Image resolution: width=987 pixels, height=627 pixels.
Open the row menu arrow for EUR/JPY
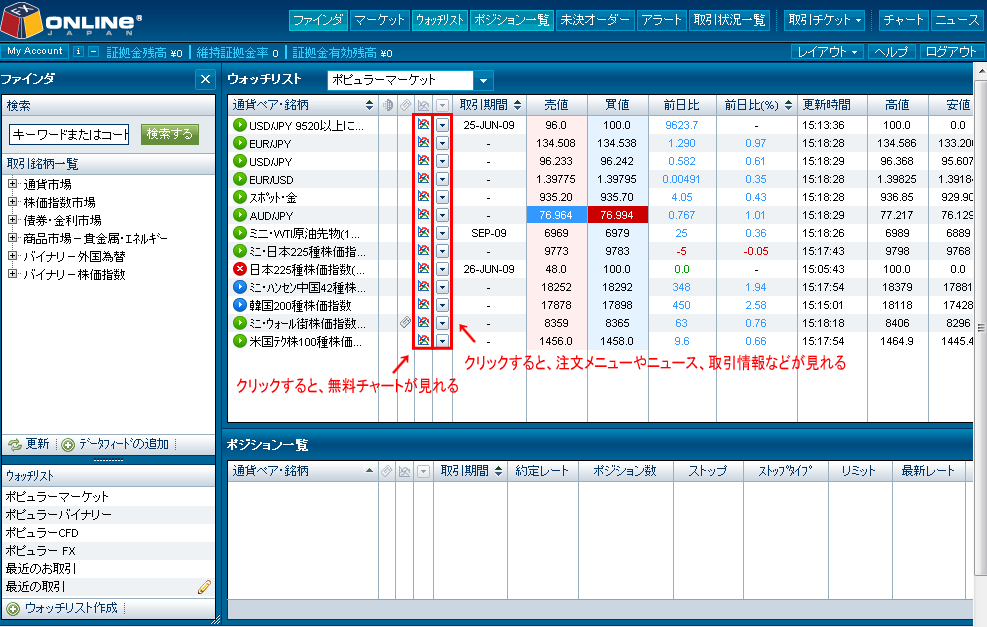click(x=443, y=143)
